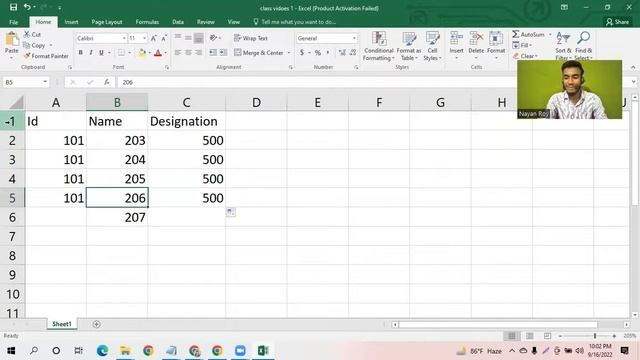Apply percent style format
This screenshot has height=360, width=640.
pos(318,53)
